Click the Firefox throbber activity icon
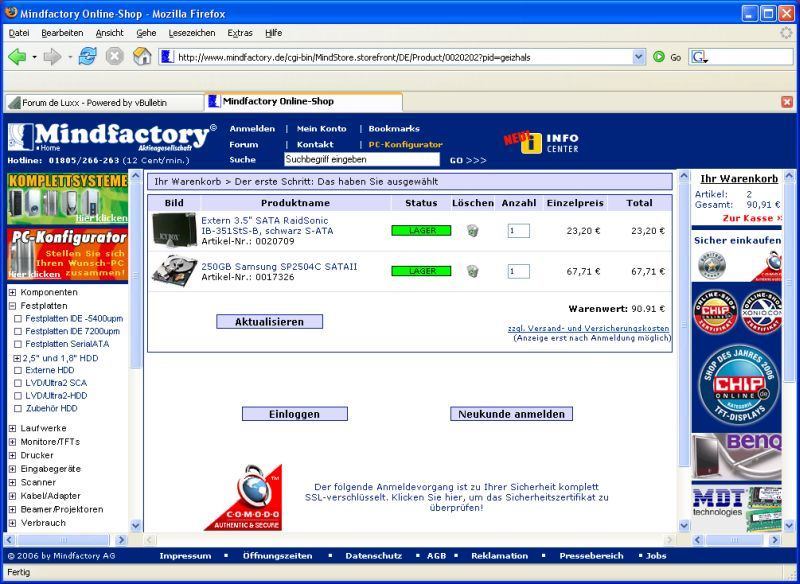Viewport: 800px width, 584px height. coord(786,33)
